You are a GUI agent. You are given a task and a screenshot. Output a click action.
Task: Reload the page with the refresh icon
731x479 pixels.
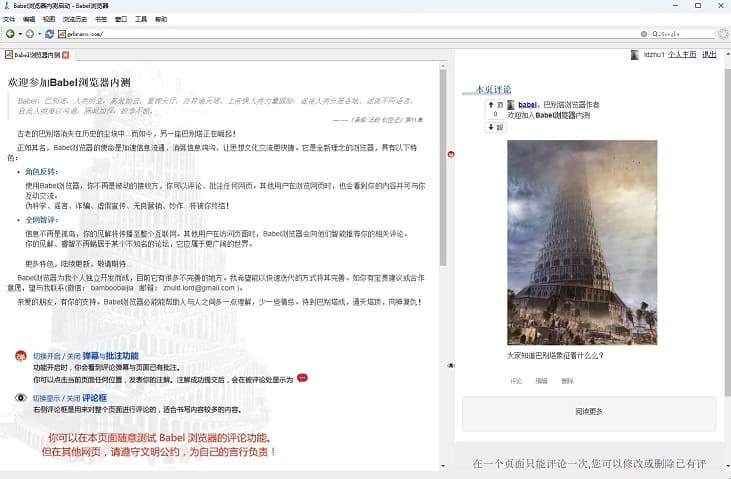coord(49,34)
